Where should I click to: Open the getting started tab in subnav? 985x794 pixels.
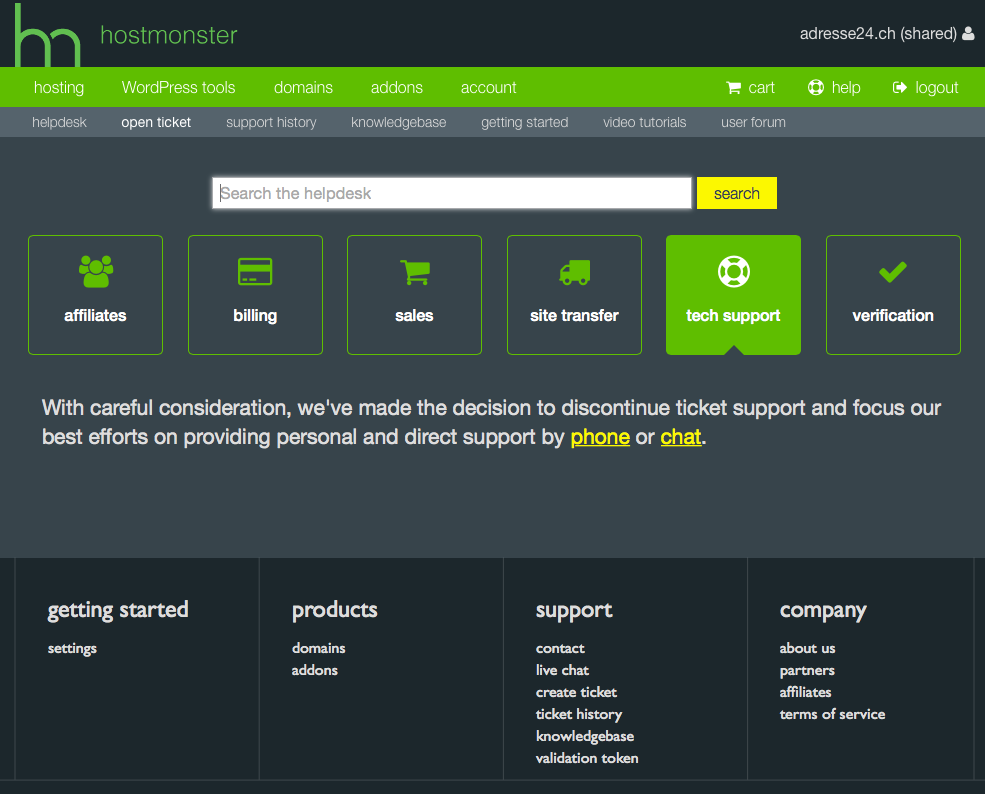[x=525, y=122]
